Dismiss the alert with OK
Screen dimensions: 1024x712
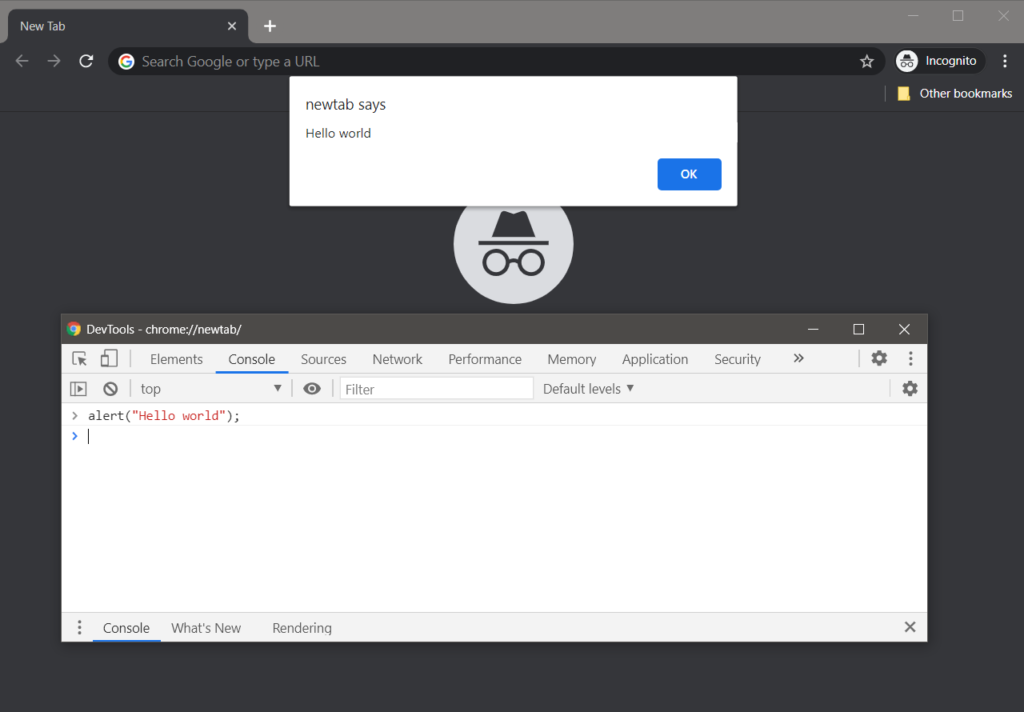tap(689, 173)
